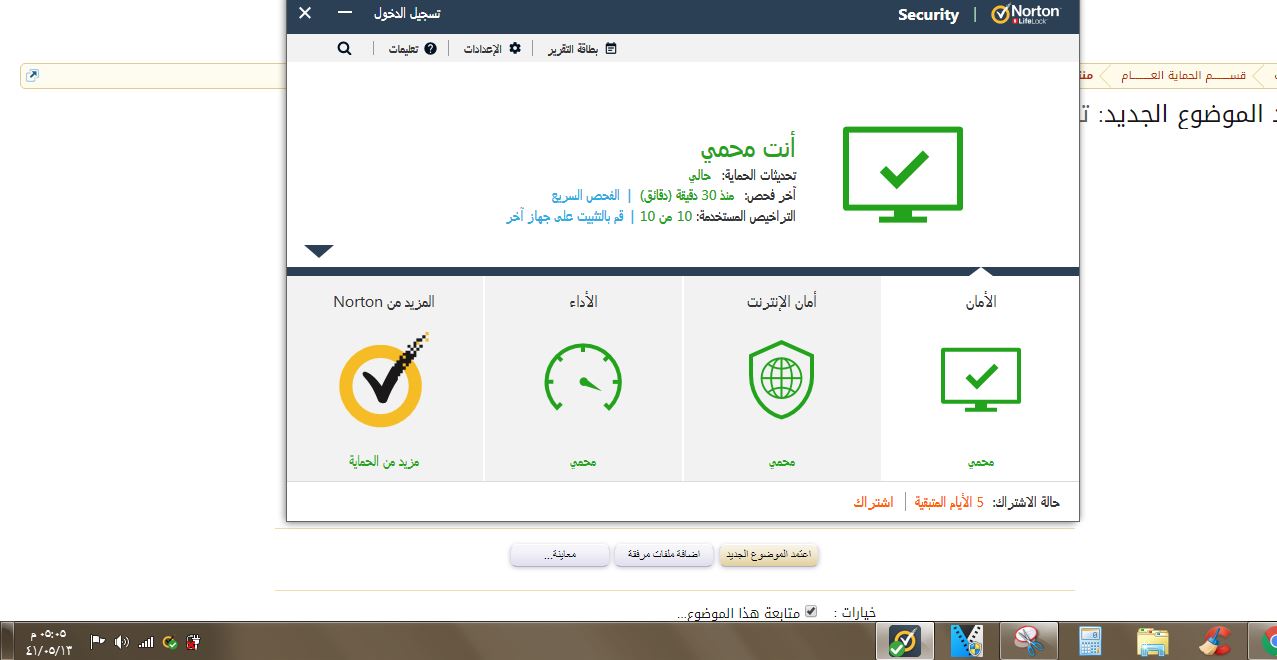Click the large green protected monitor icon
This screenshot has width=1277, height=660.
903,174
